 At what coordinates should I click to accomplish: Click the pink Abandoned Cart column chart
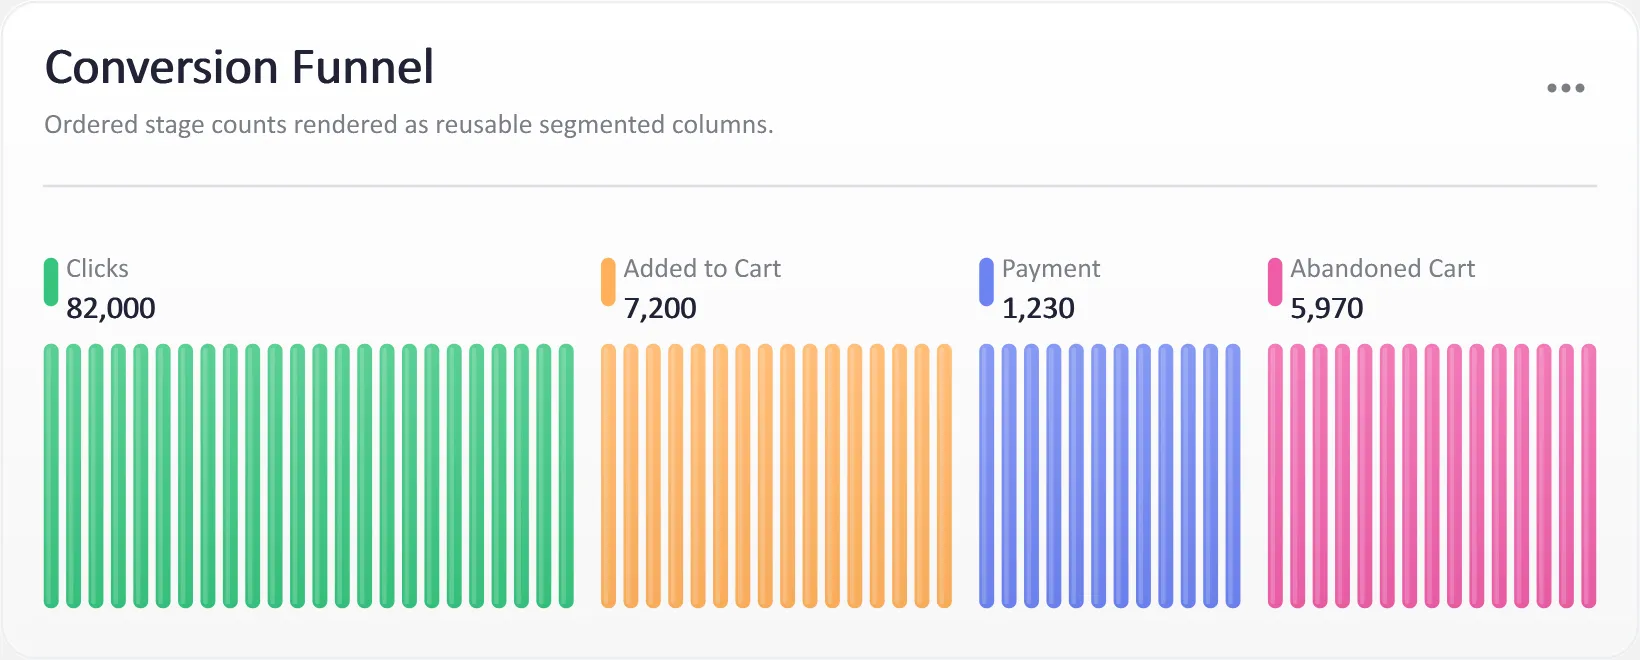tap(1432, 476)
